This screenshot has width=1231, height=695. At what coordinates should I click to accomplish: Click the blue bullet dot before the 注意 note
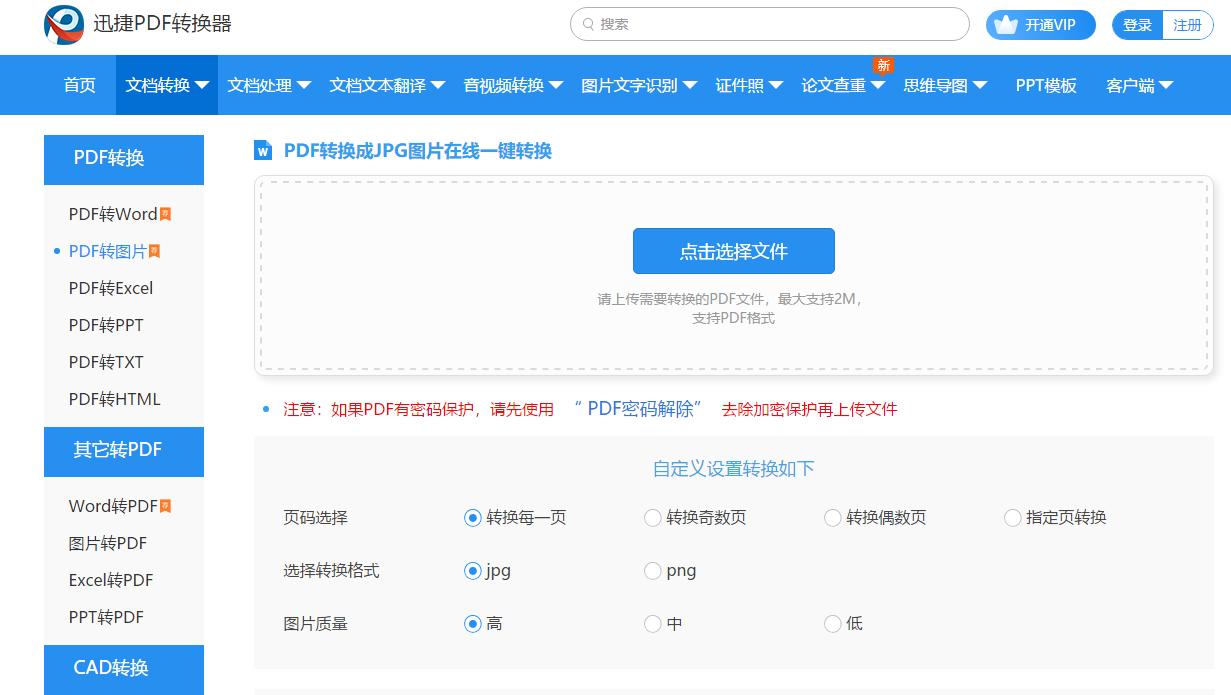click(264, 408)
